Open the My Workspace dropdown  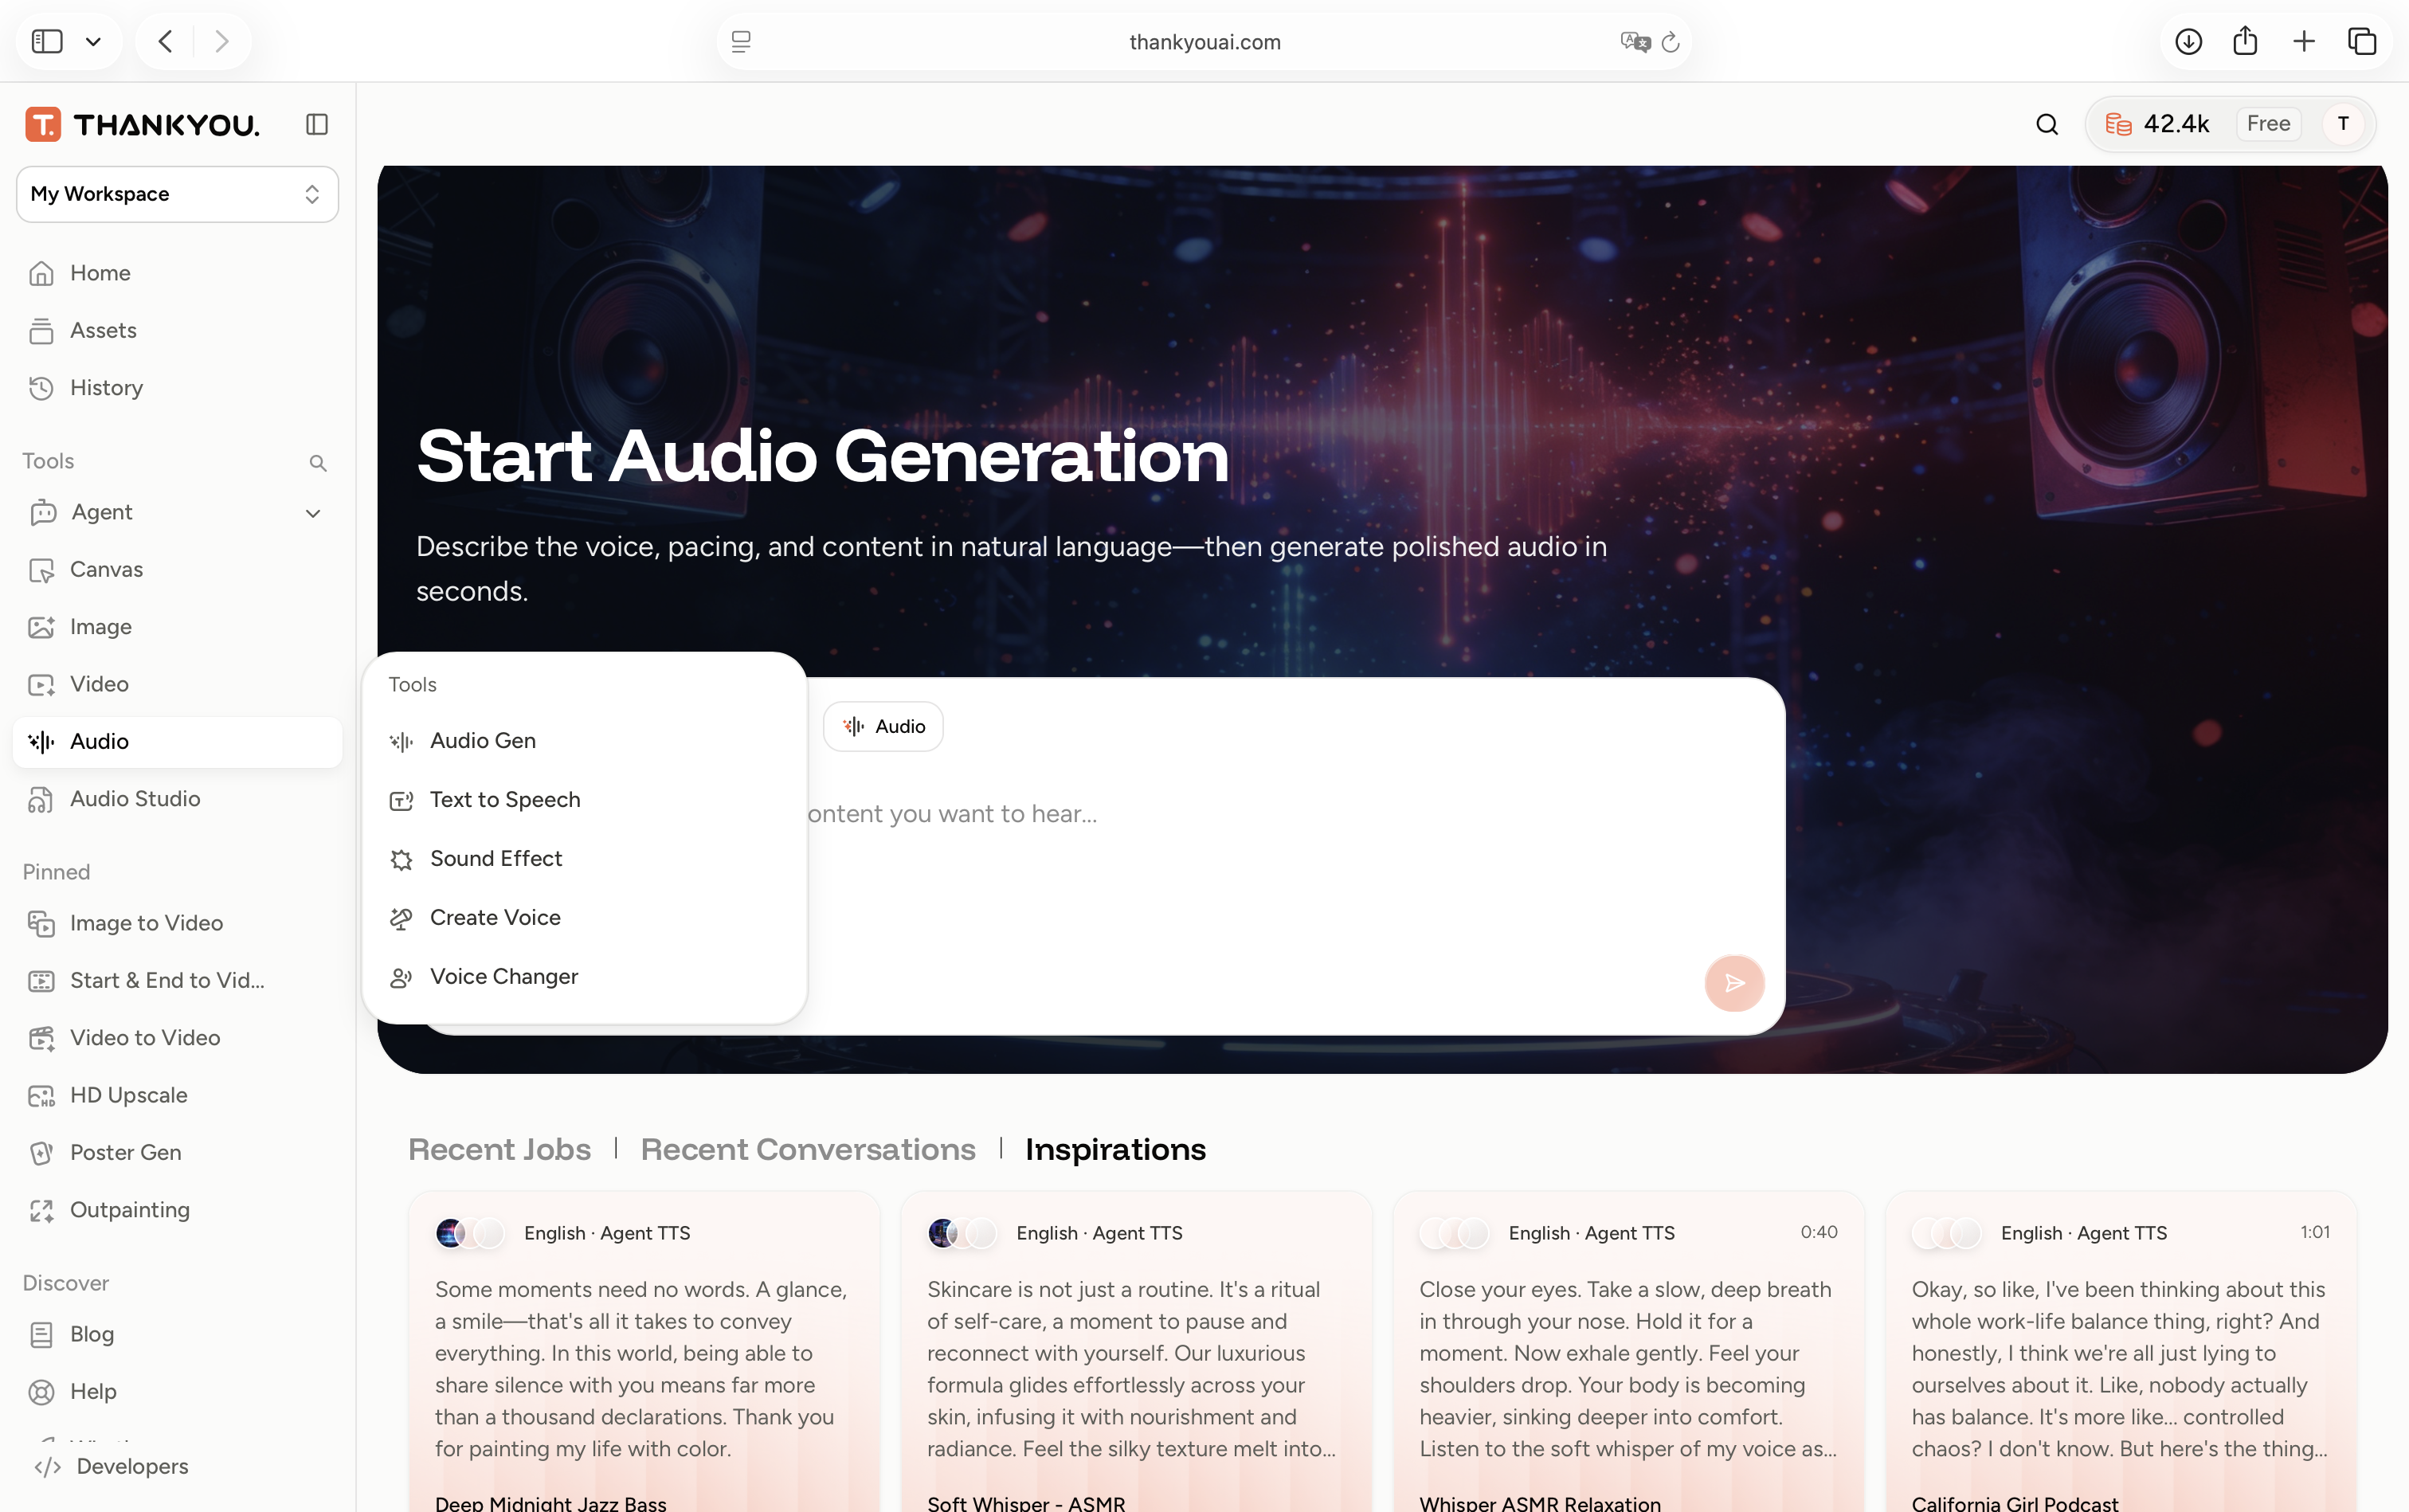click(x=177, y=194)
